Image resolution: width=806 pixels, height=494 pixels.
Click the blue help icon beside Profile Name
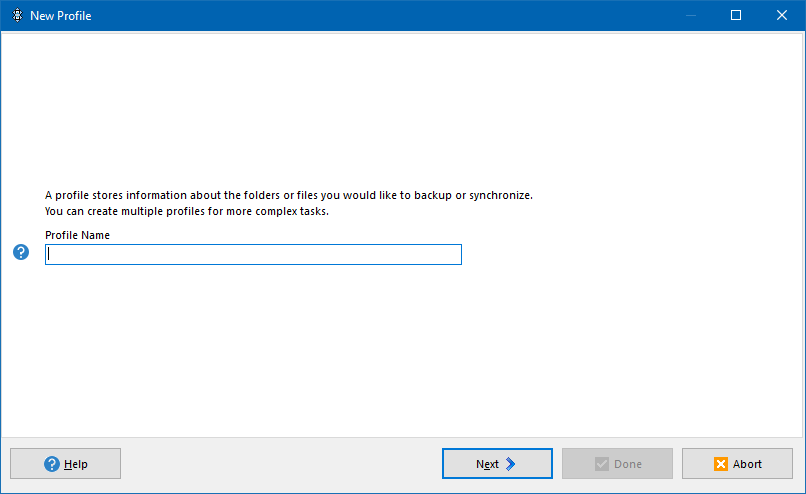pyautogui.click(x=21, y=252)
